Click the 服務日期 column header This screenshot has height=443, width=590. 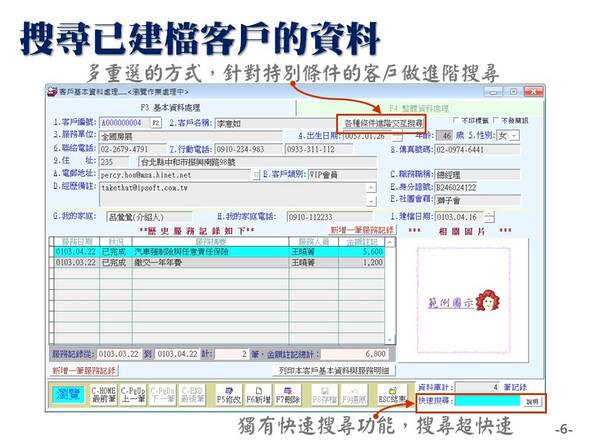click(x=77, y=242)
